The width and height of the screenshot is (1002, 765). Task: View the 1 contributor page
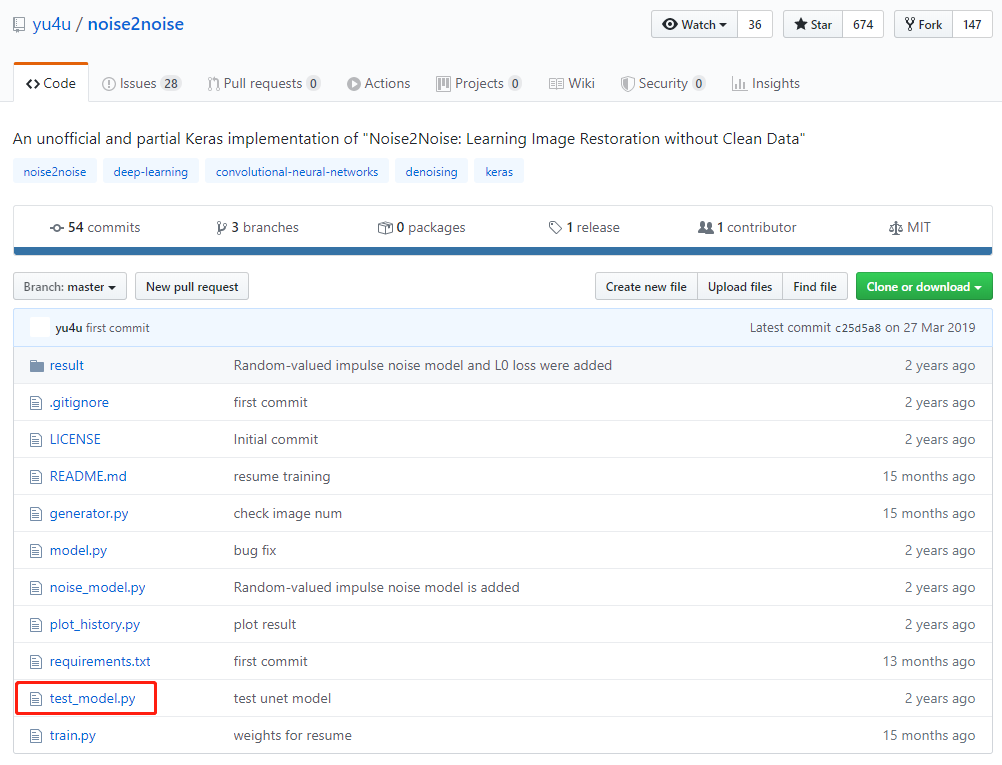747,228
